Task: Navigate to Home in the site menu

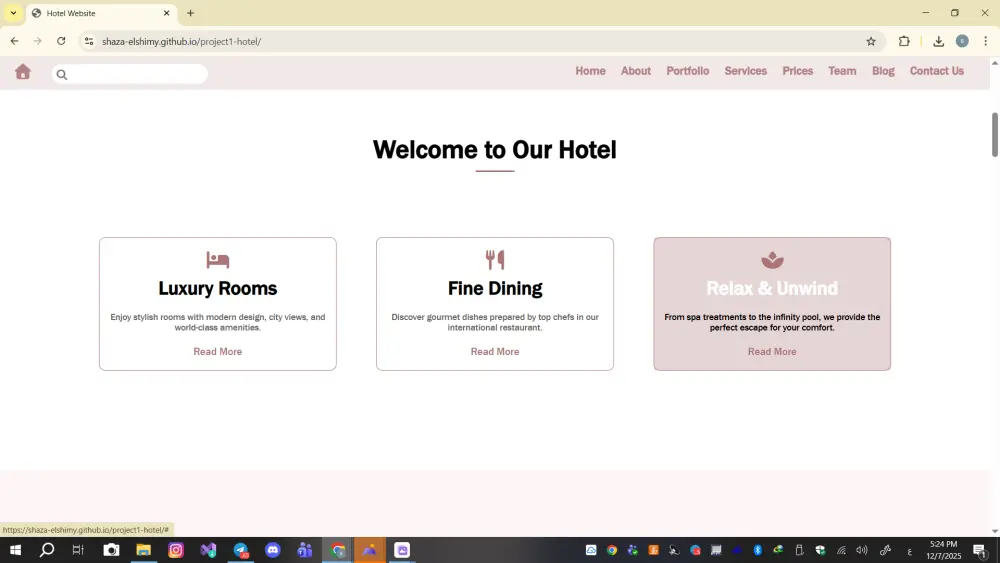Action: coord(590,71)
